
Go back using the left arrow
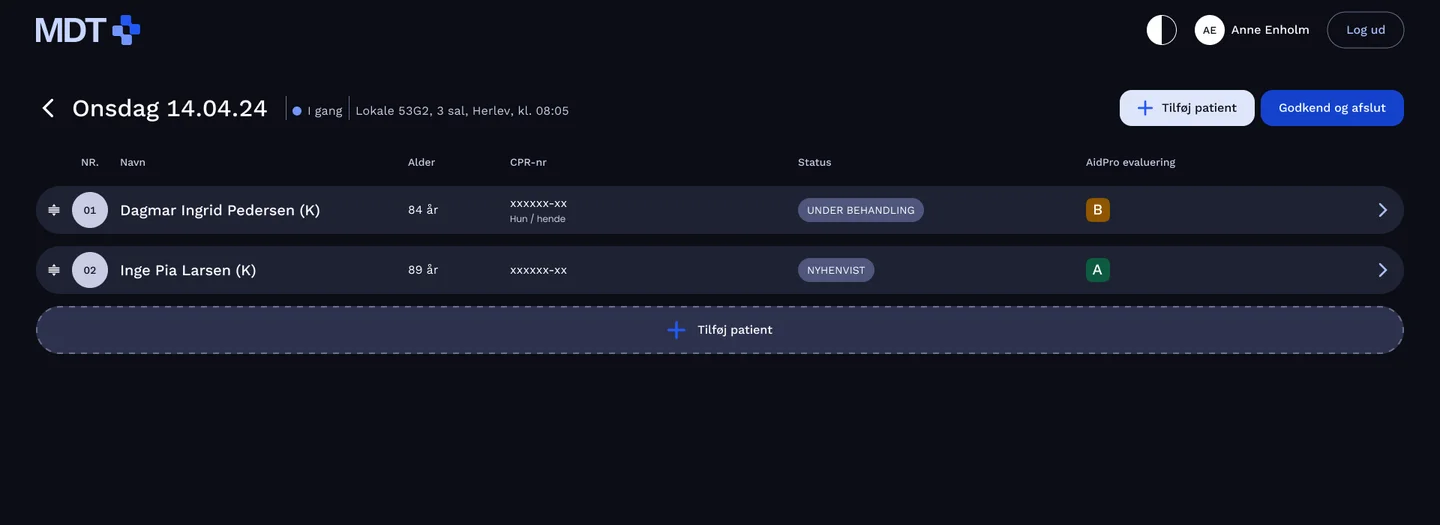pos(48,108)
